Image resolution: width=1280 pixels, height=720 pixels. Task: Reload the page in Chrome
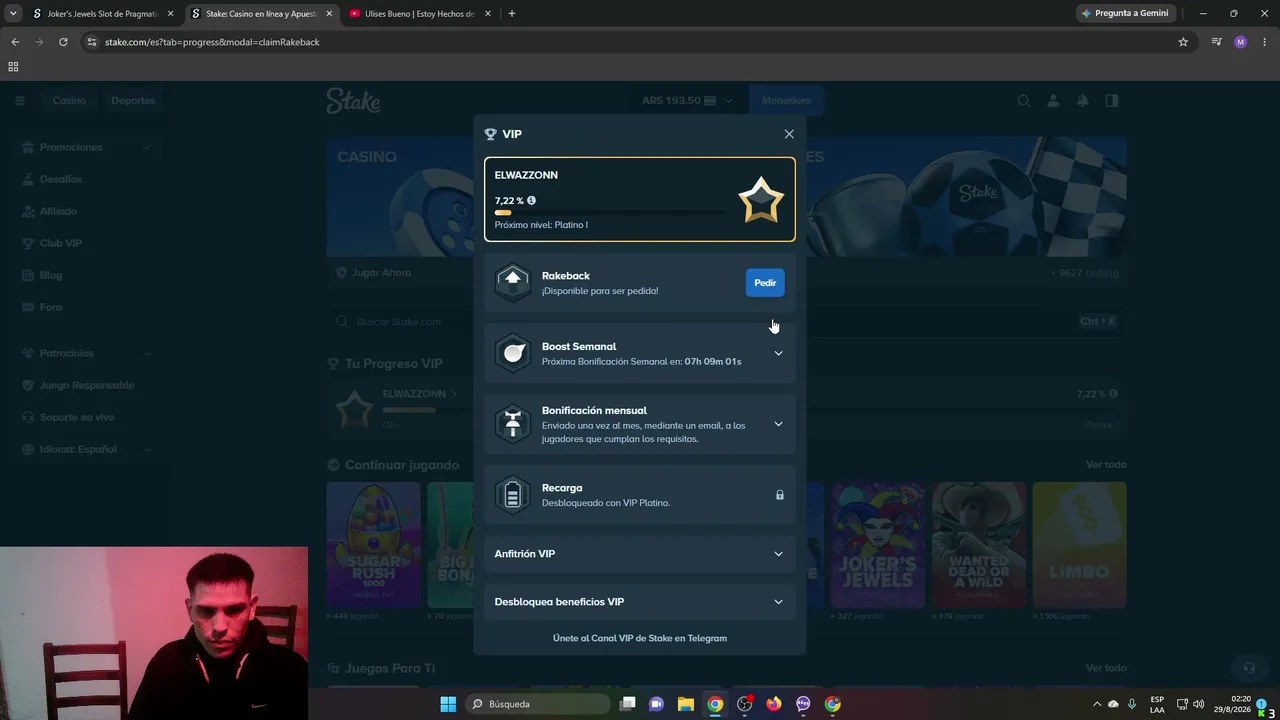tap(63, 42)
